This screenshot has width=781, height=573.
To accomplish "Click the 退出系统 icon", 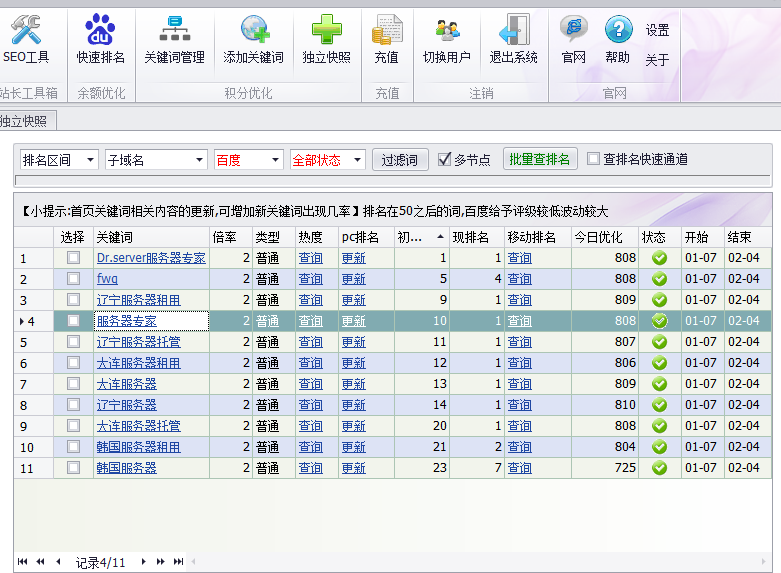I will click(x=513, y=40).
